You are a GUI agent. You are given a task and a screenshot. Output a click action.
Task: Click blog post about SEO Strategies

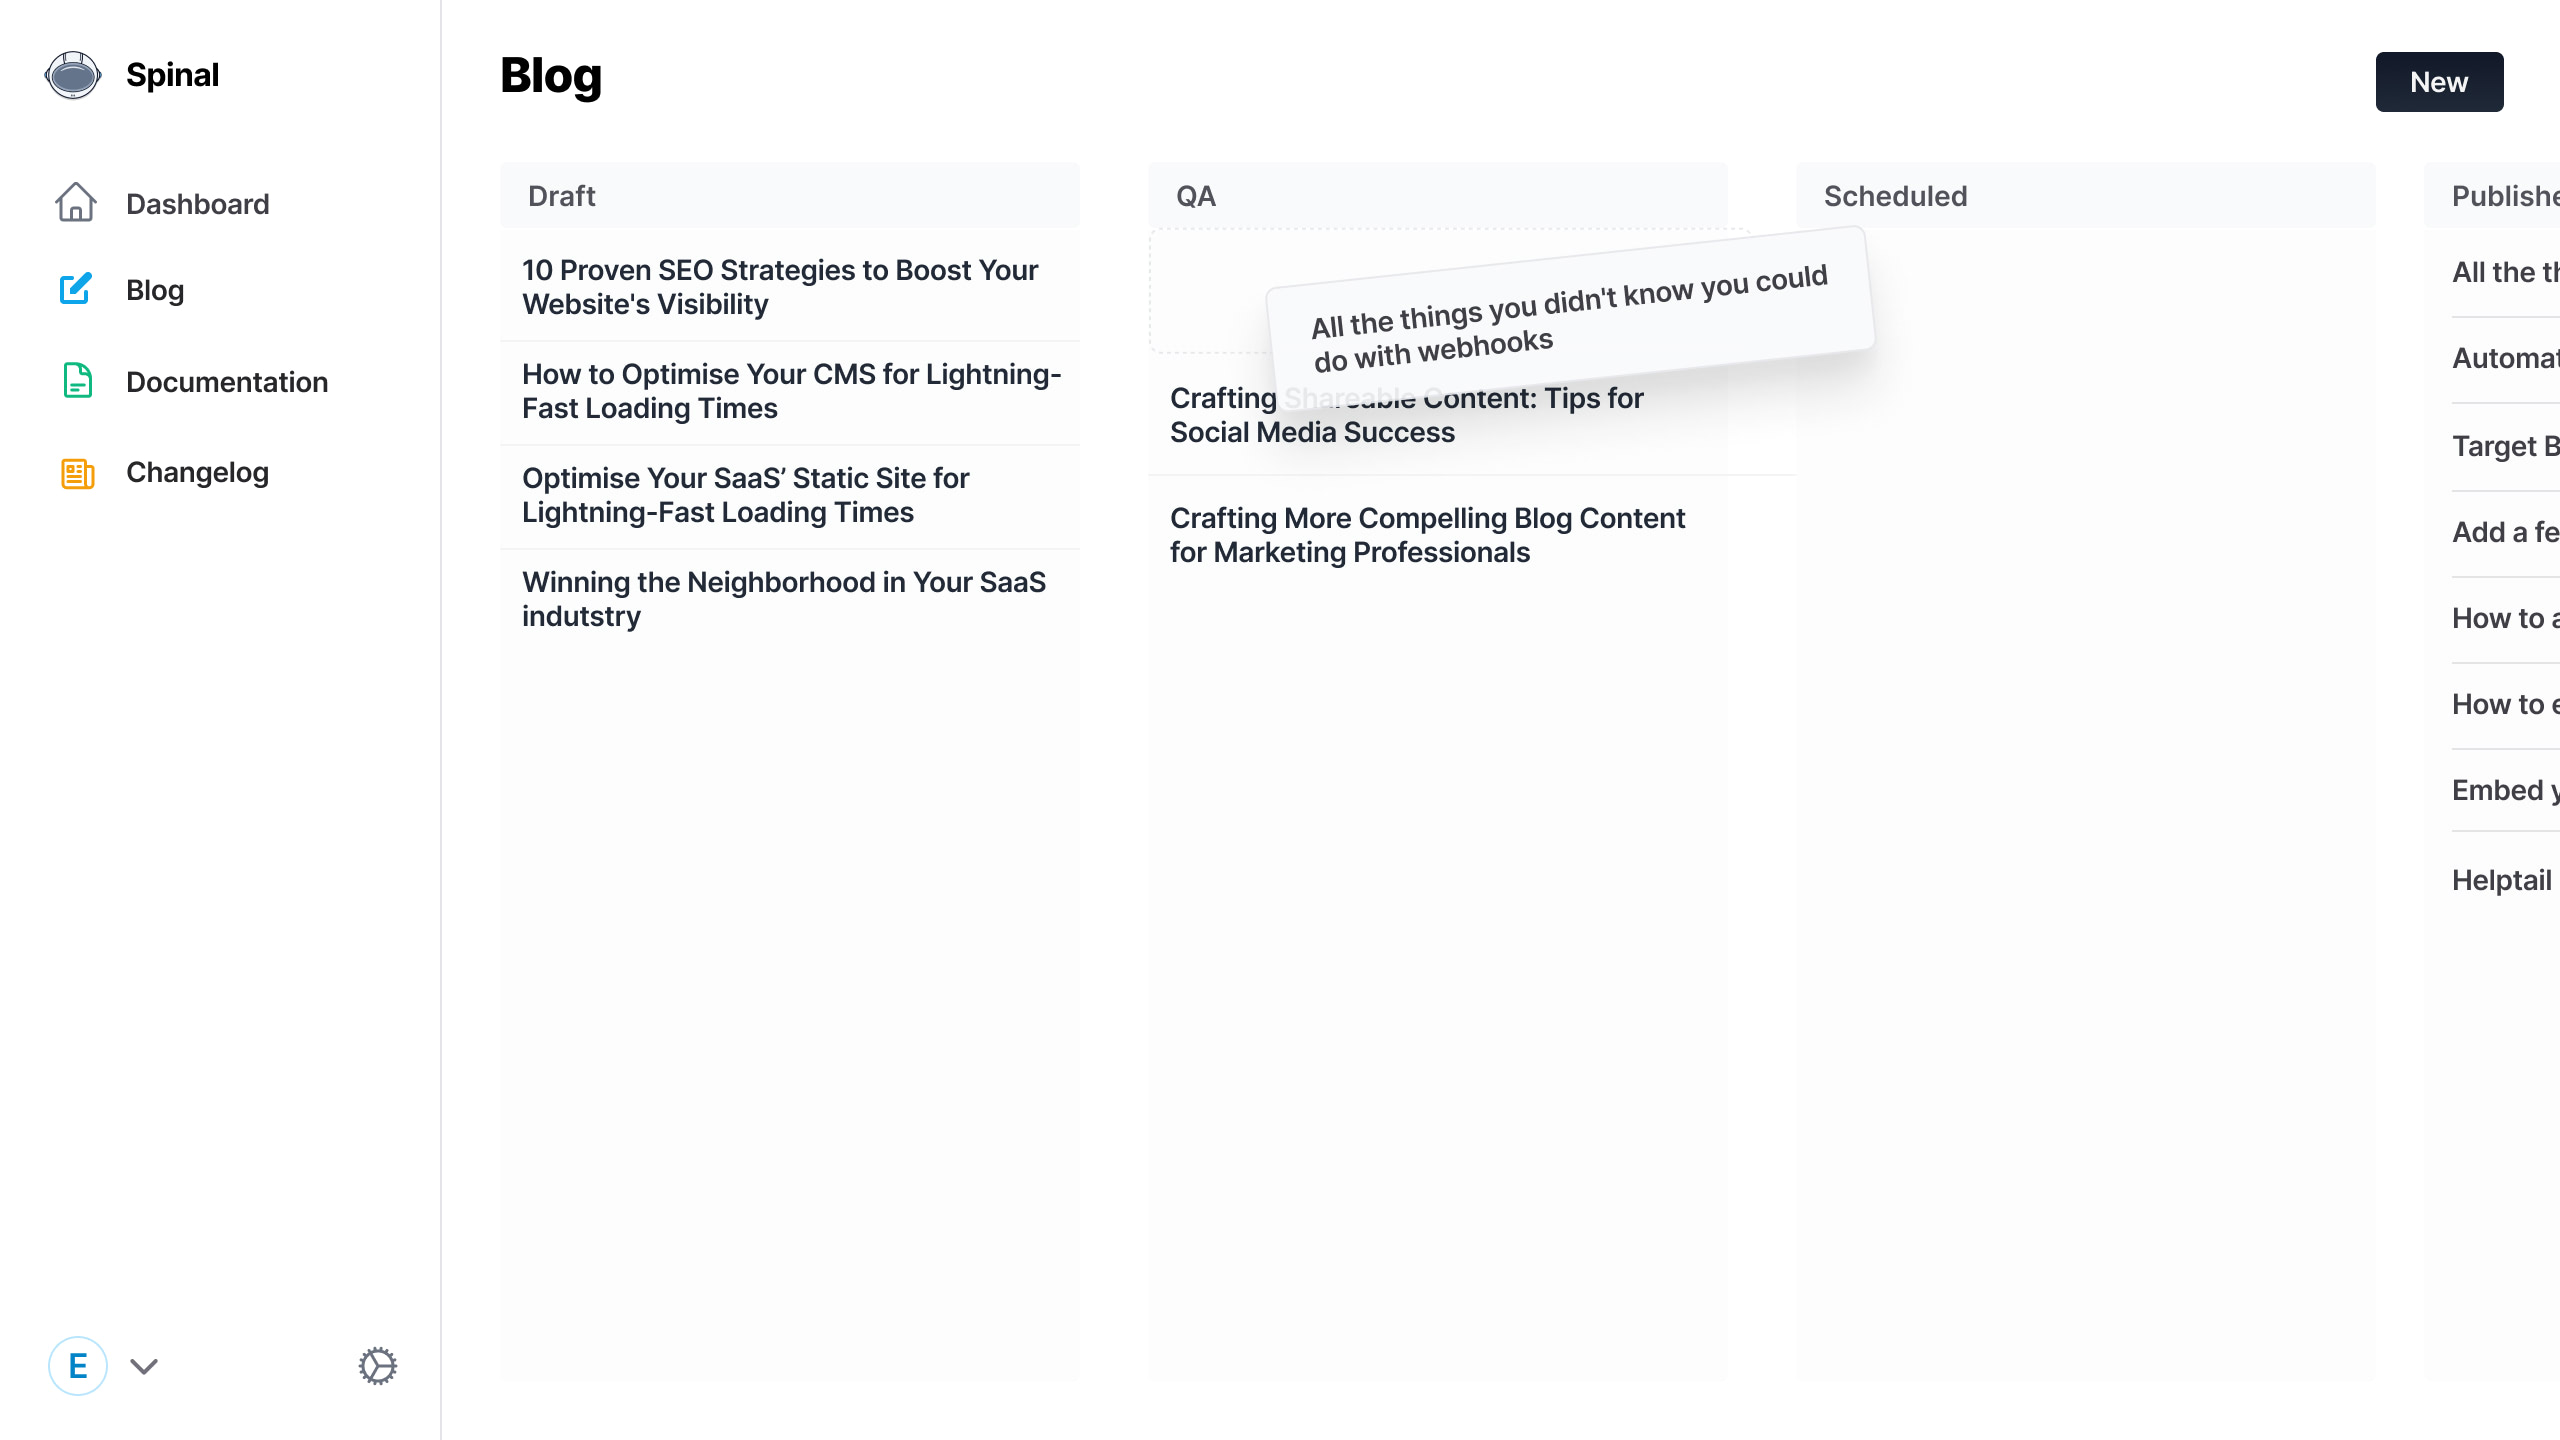(x=779, y=287)
